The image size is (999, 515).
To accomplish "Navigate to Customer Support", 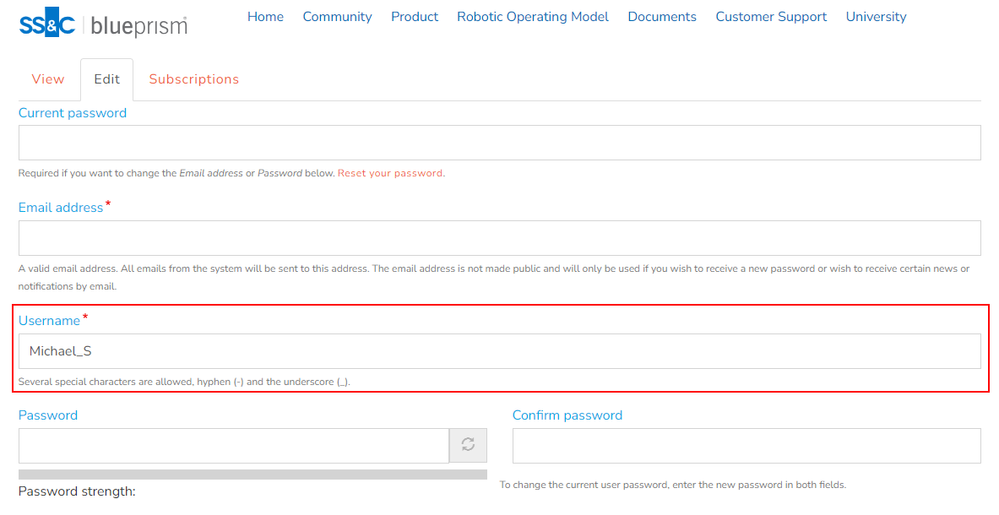I will tap(771, 17).
